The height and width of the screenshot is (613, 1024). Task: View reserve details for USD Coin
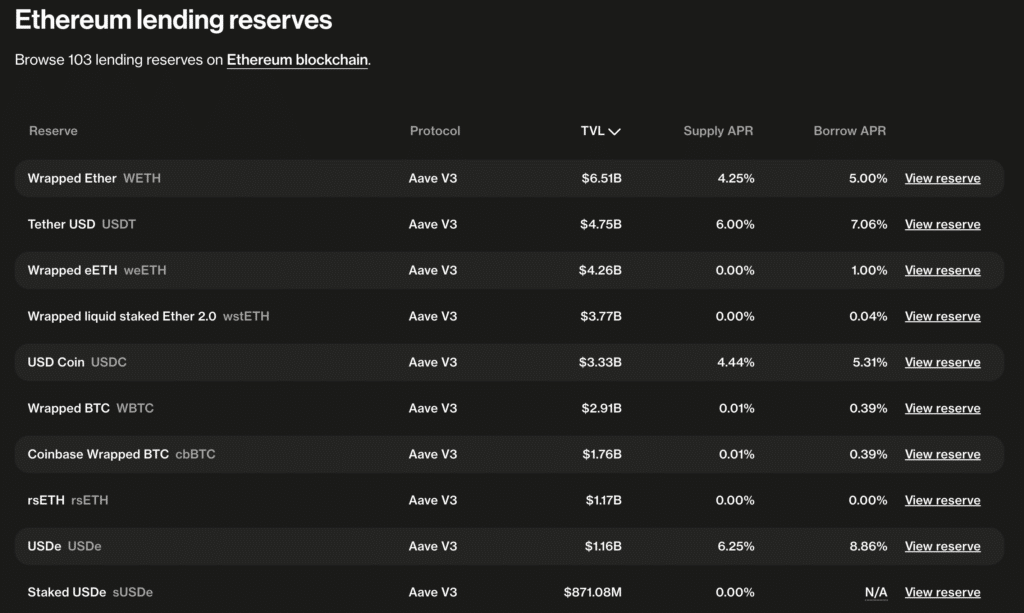(941, 362)
